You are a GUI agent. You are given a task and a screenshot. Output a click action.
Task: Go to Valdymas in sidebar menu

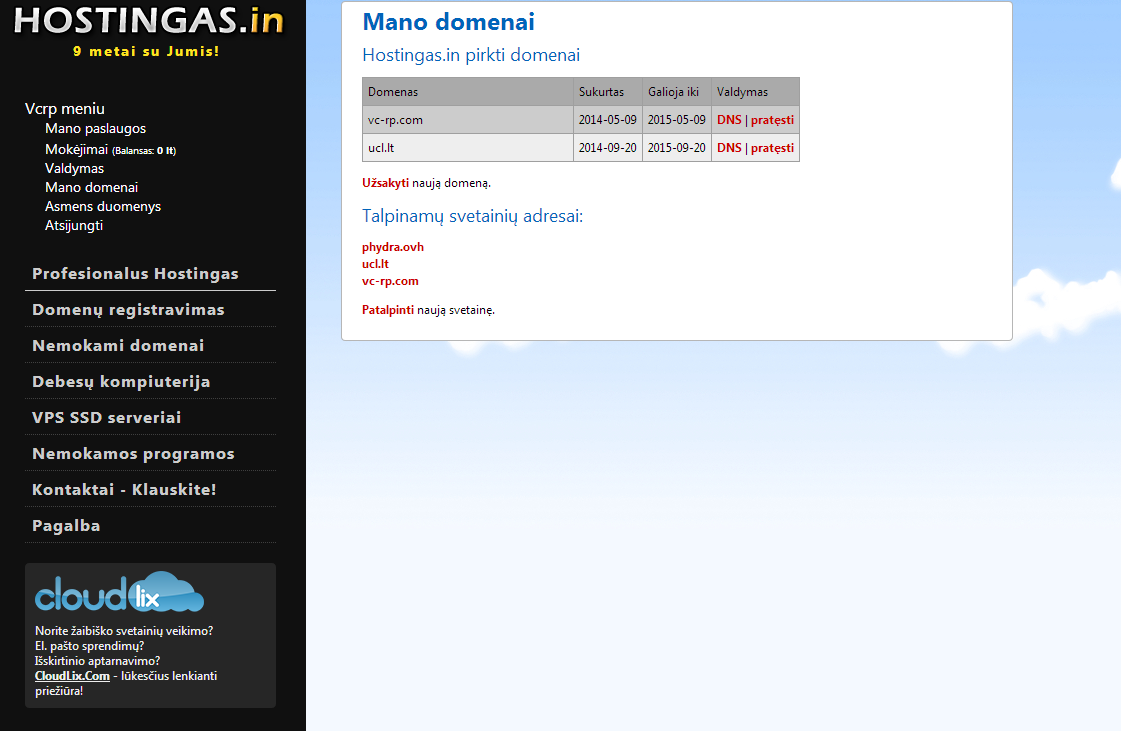click(74, 169)
